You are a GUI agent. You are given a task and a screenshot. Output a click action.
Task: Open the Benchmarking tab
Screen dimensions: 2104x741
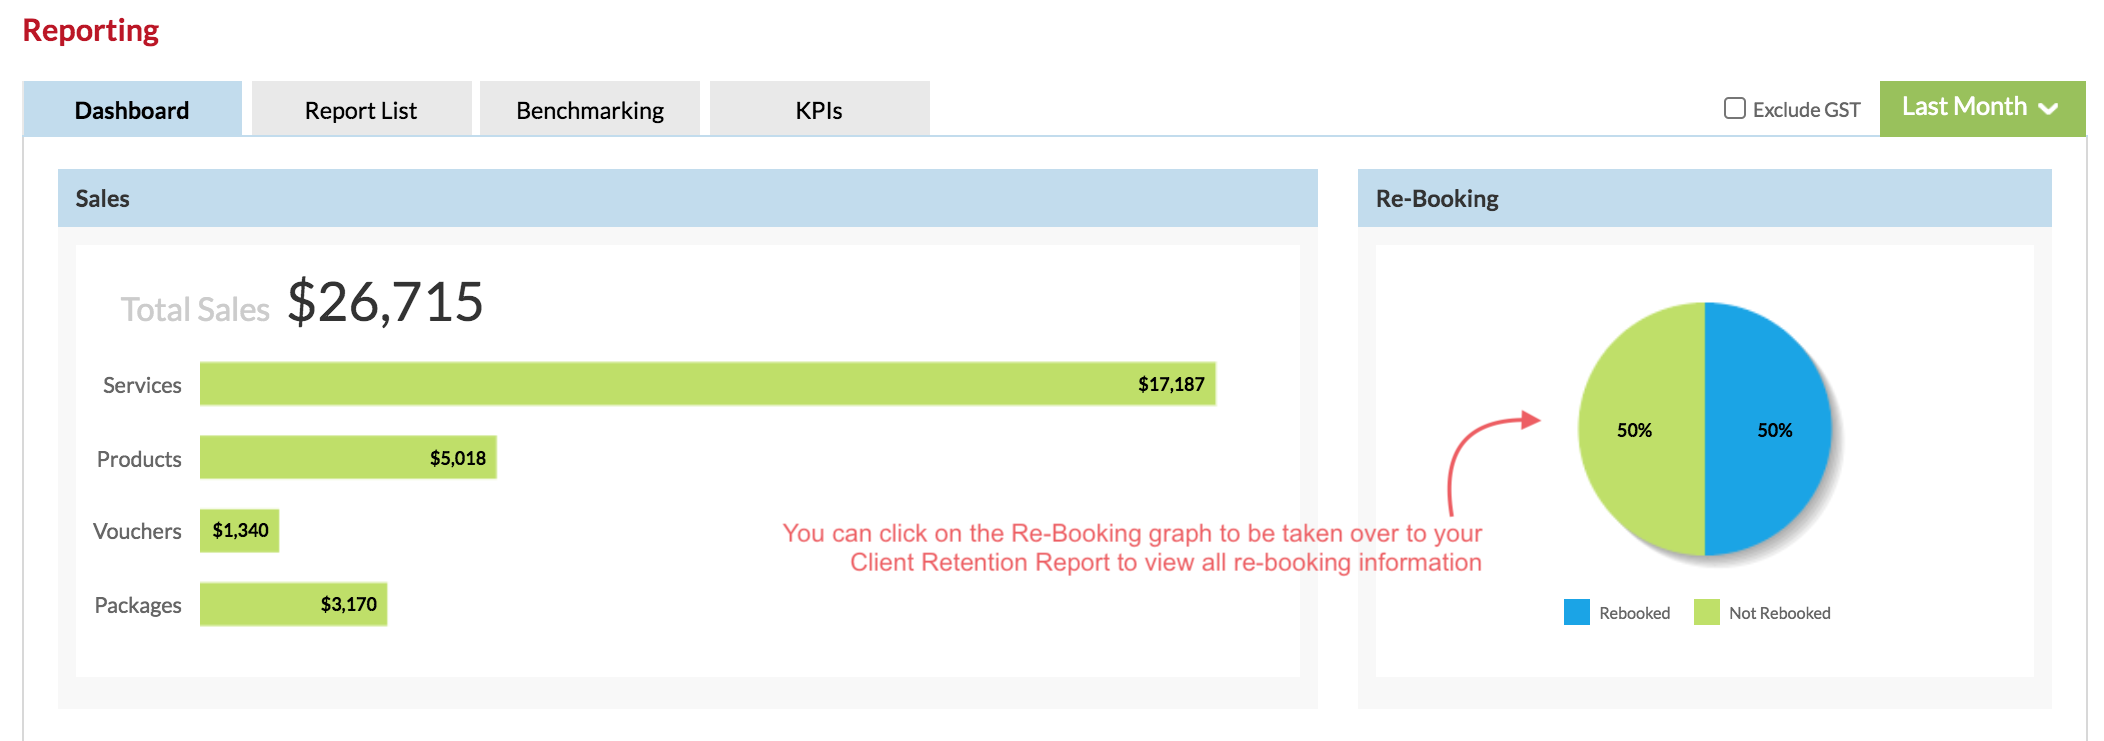(x=590, y=109)
